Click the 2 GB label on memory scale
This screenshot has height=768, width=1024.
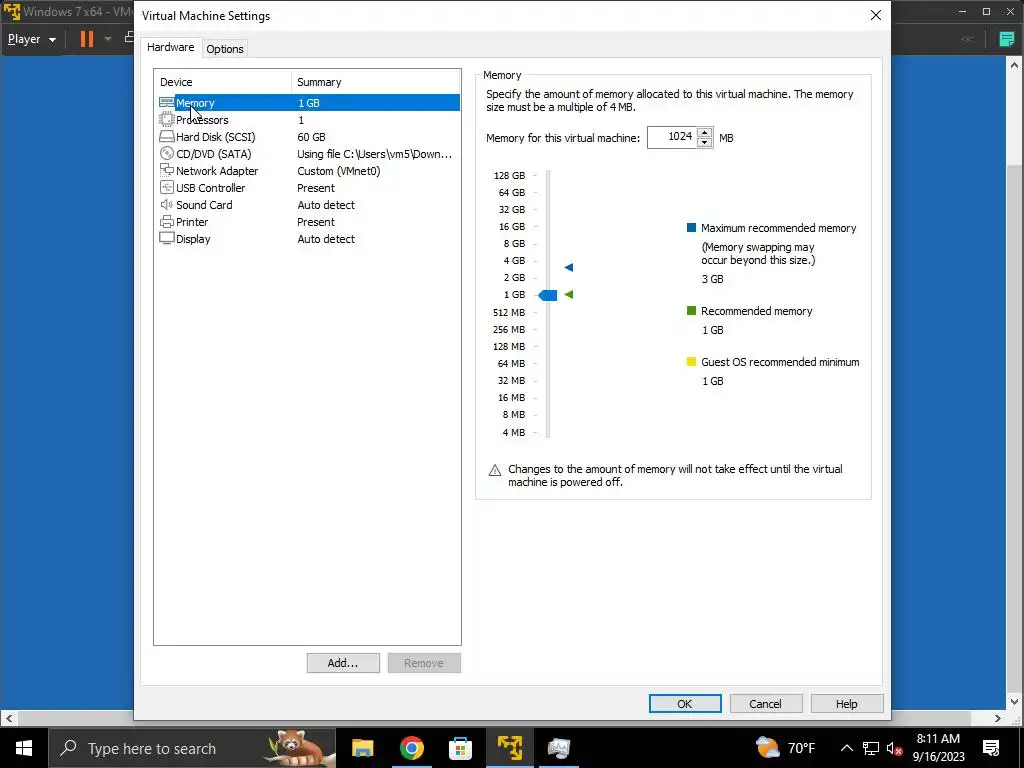[514, 277]
